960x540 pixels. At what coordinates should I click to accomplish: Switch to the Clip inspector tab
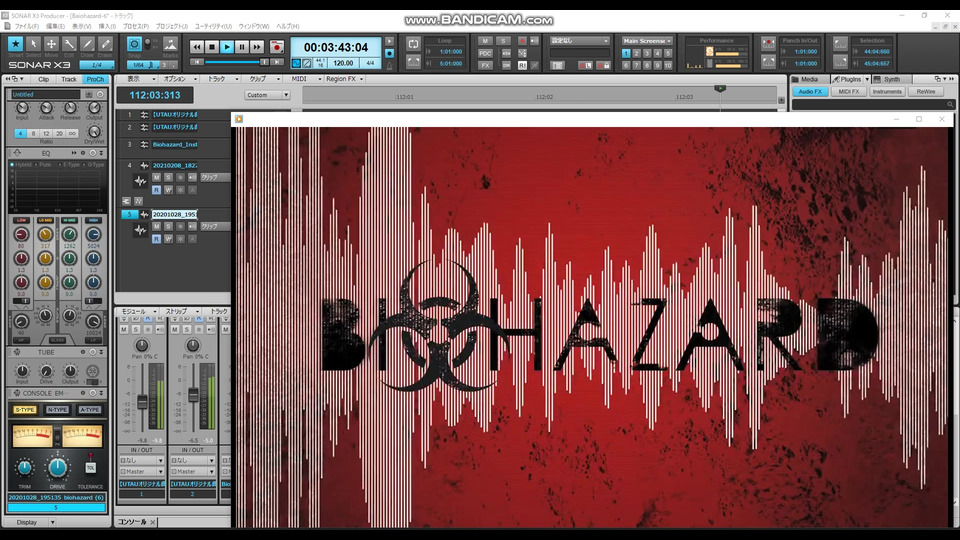click(43, 79)
